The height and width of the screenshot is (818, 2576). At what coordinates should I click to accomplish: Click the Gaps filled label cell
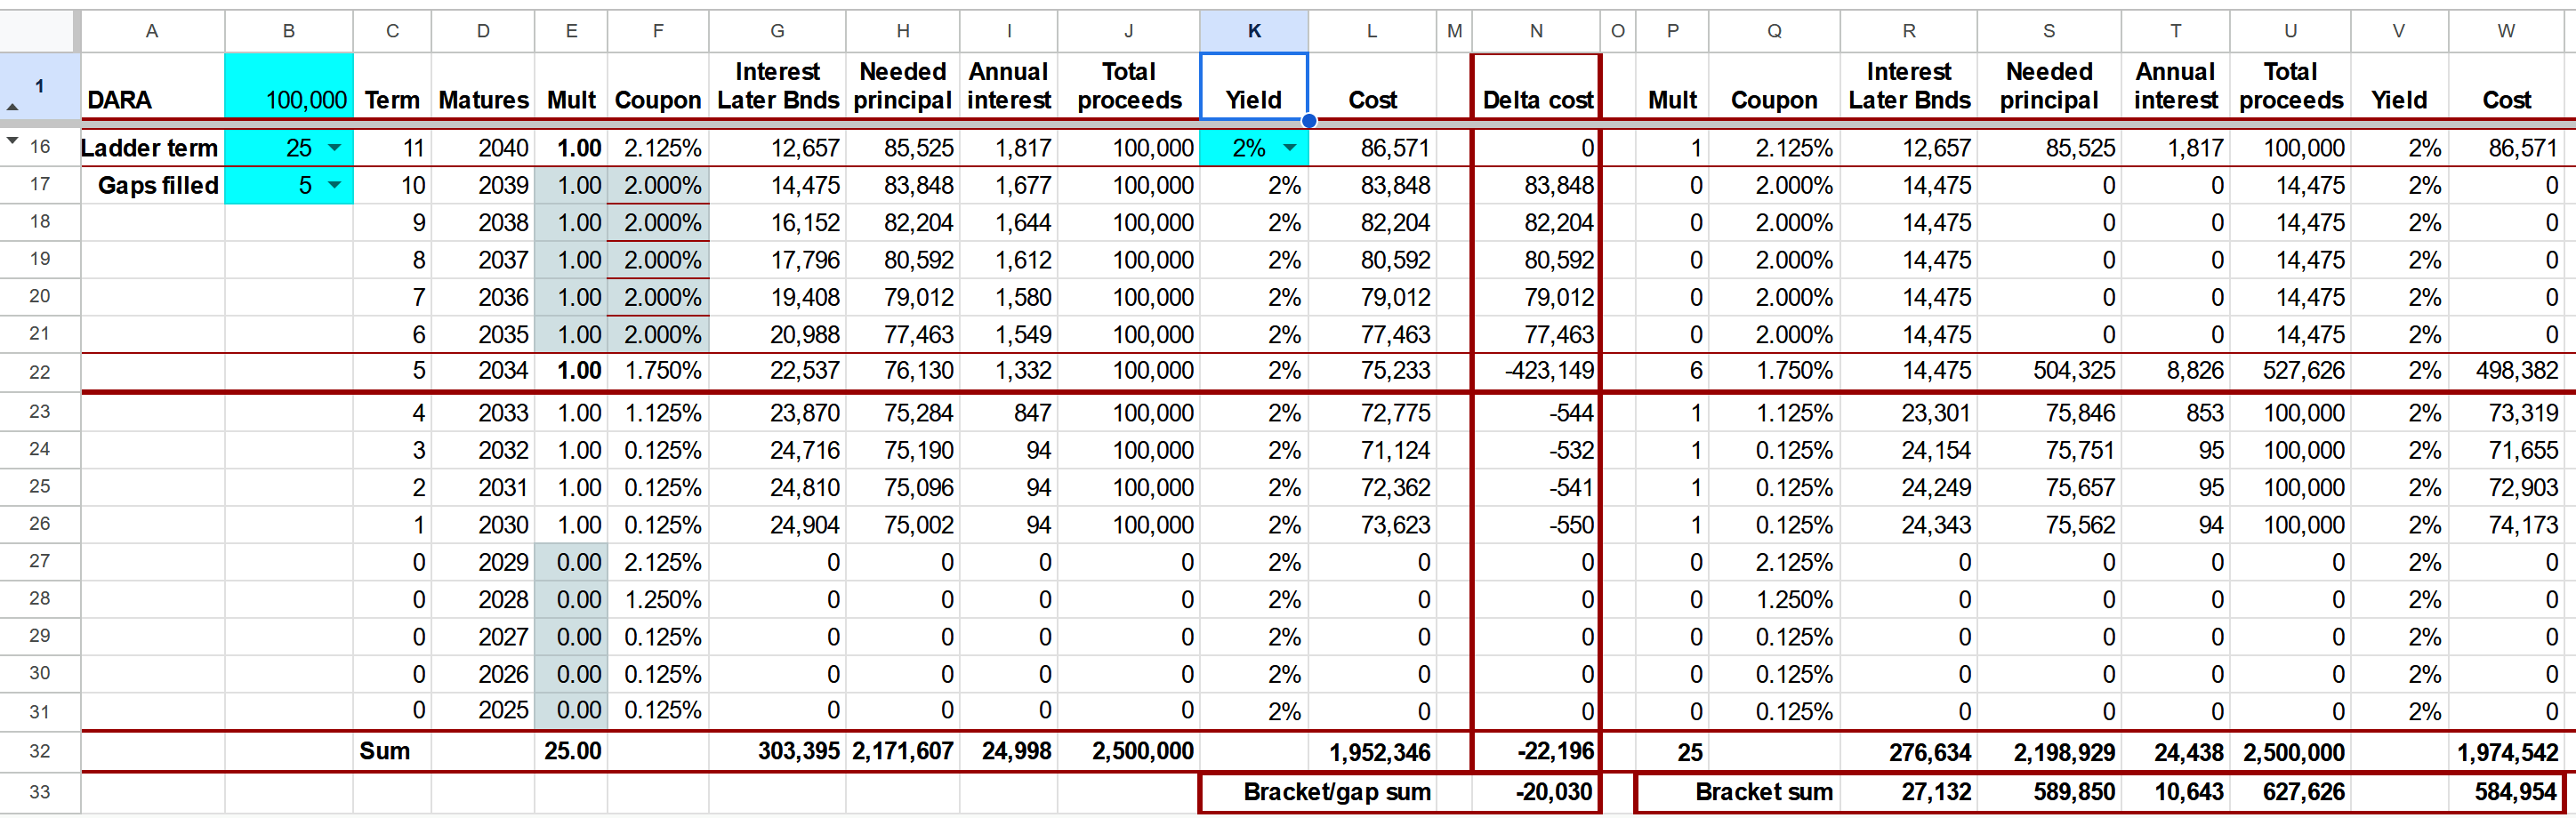point(152,185)
